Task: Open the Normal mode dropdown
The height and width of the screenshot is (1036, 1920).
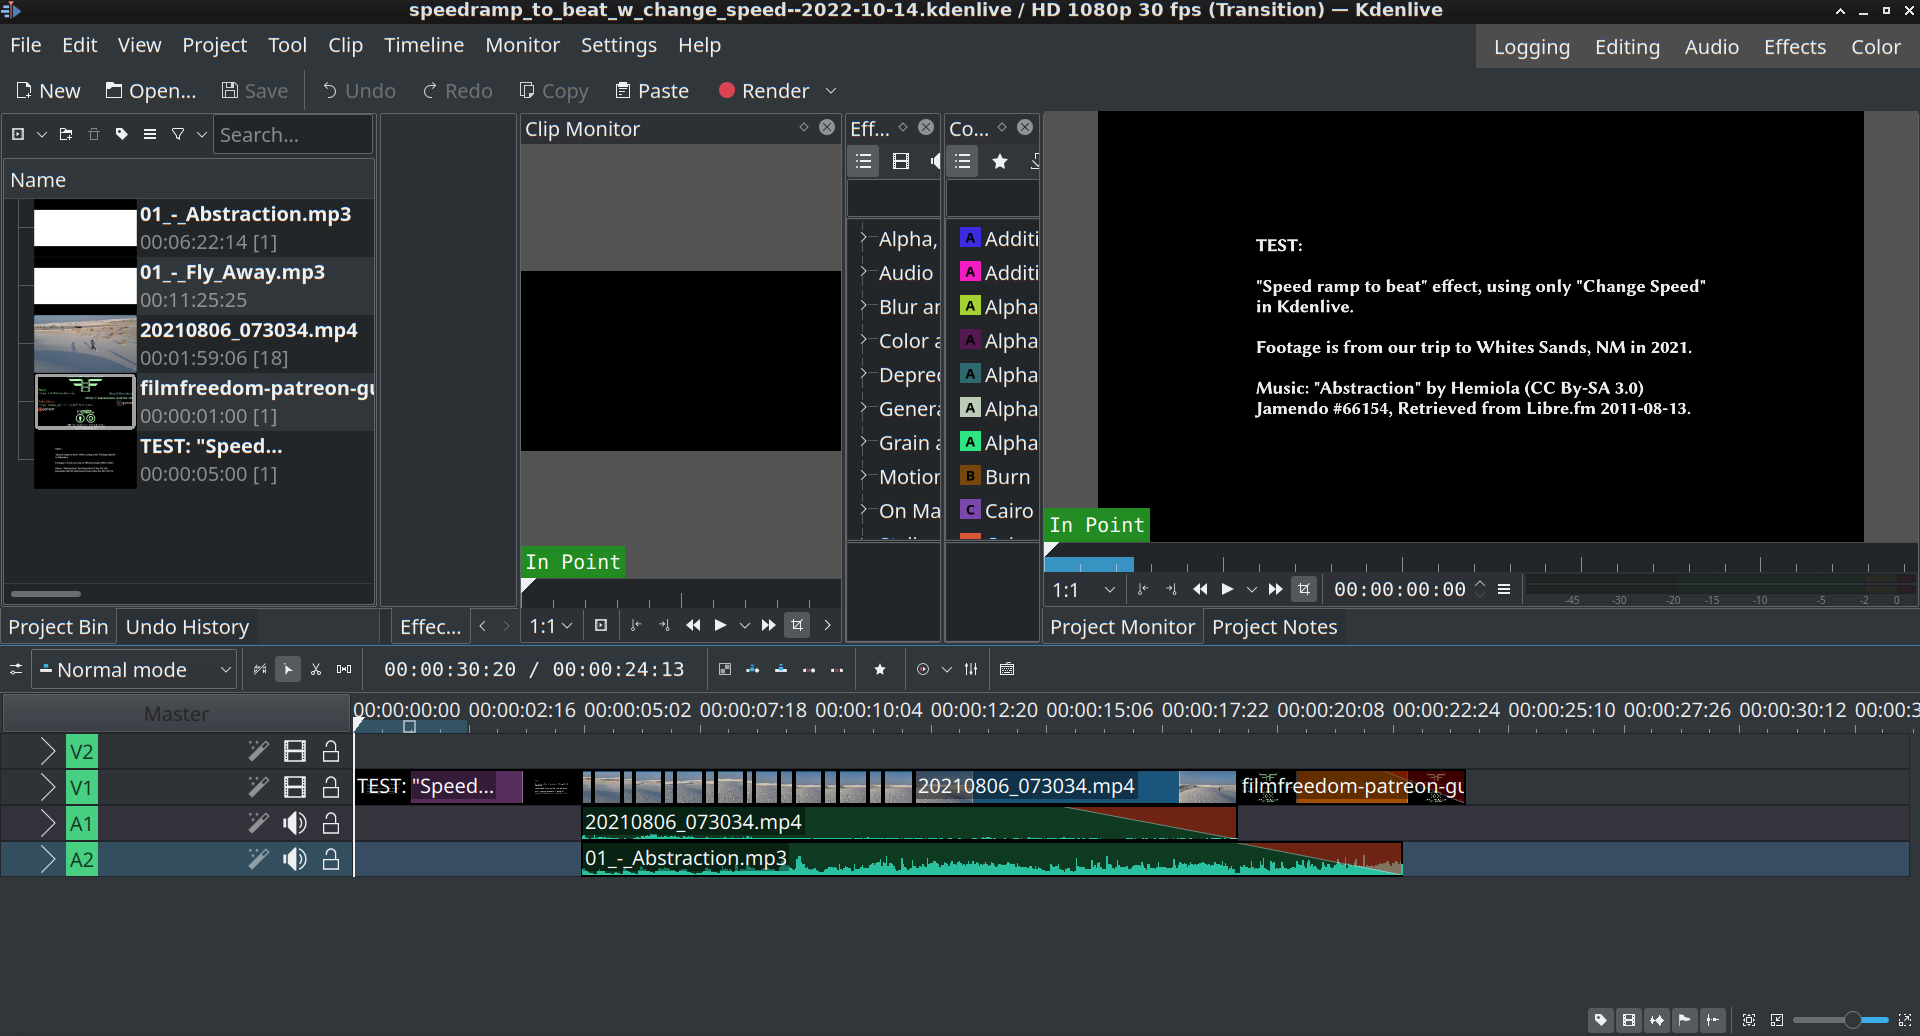Action: (134, 670)
